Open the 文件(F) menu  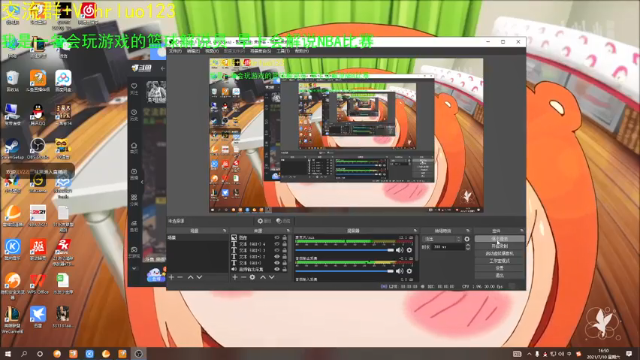point(175,51)
